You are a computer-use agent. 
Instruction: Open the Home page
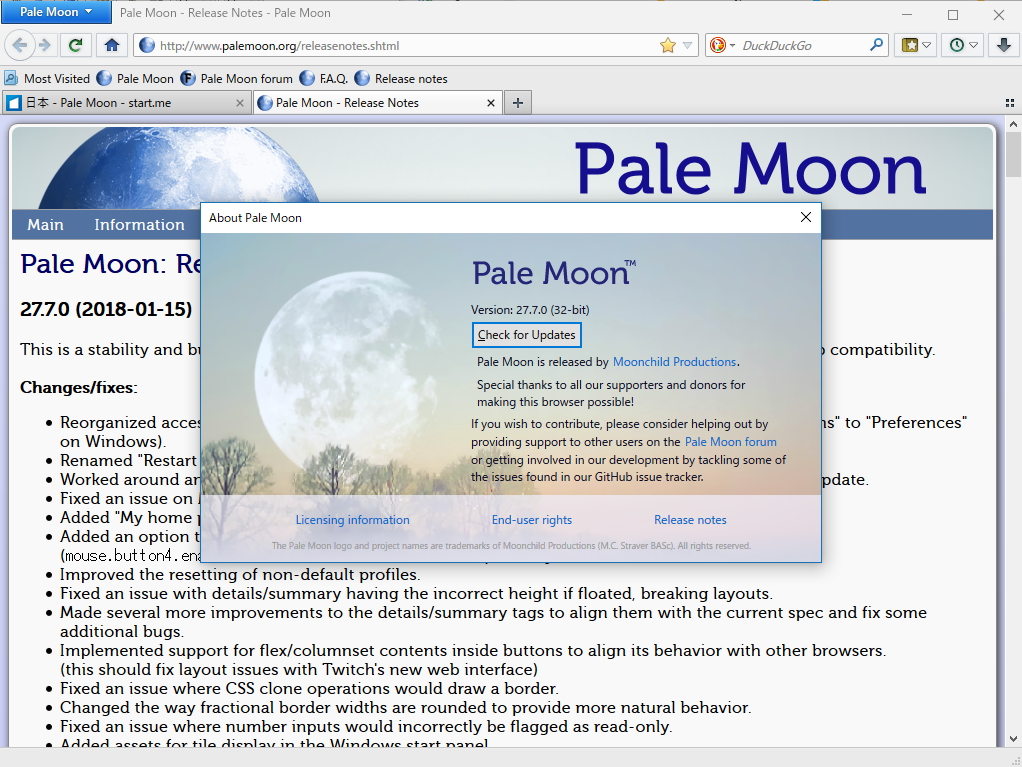pos(111,45)
